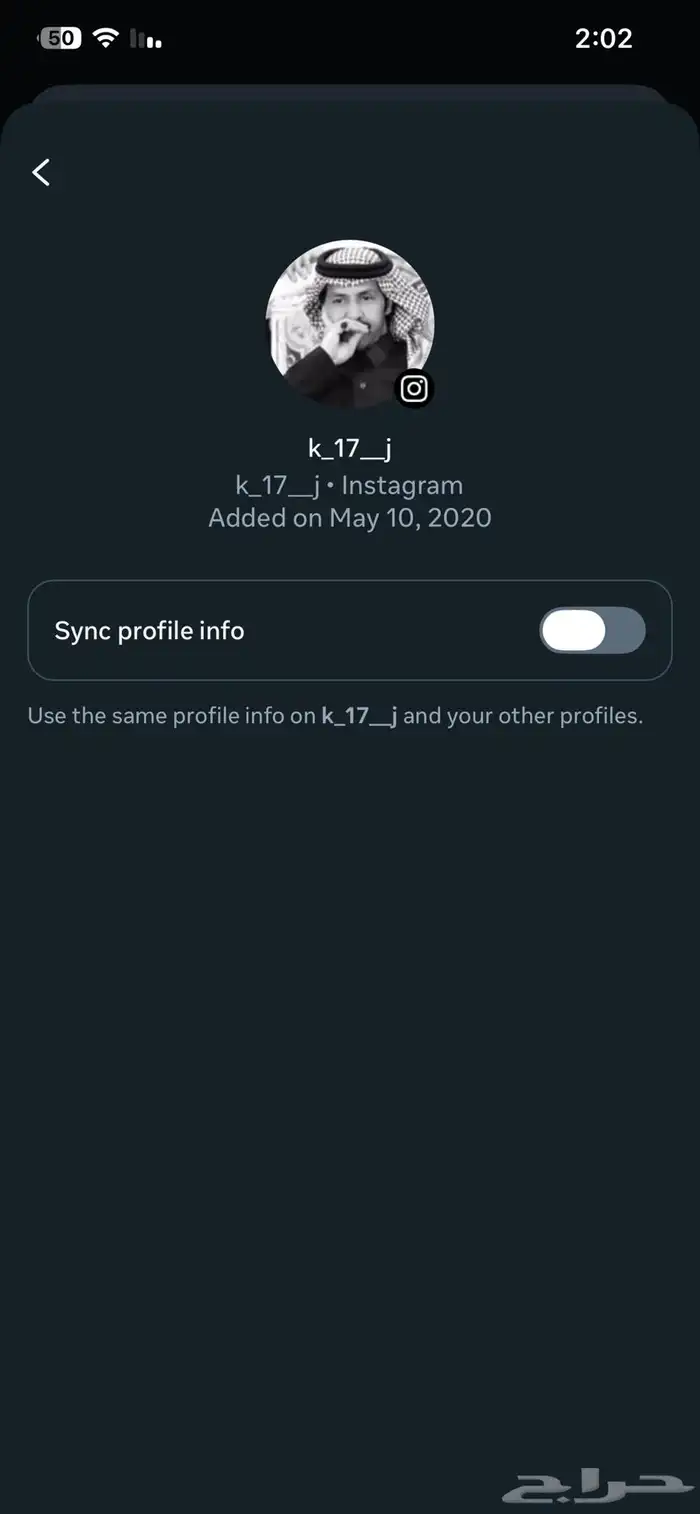The height and width of the screenshot is (1514, 700).
Task: Select the k_17__j Instagram account entry
Action: point(350,485)
